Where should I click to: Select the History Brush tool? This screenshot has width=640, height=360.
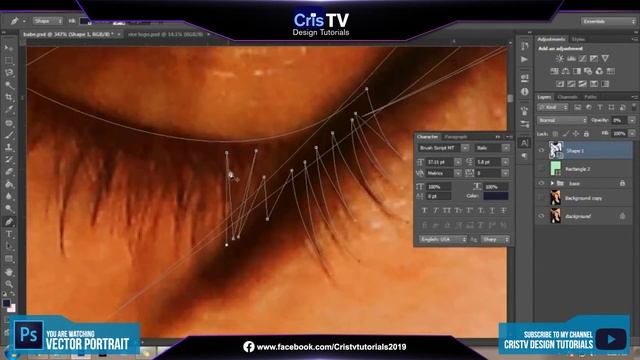[x=9, y=160]
